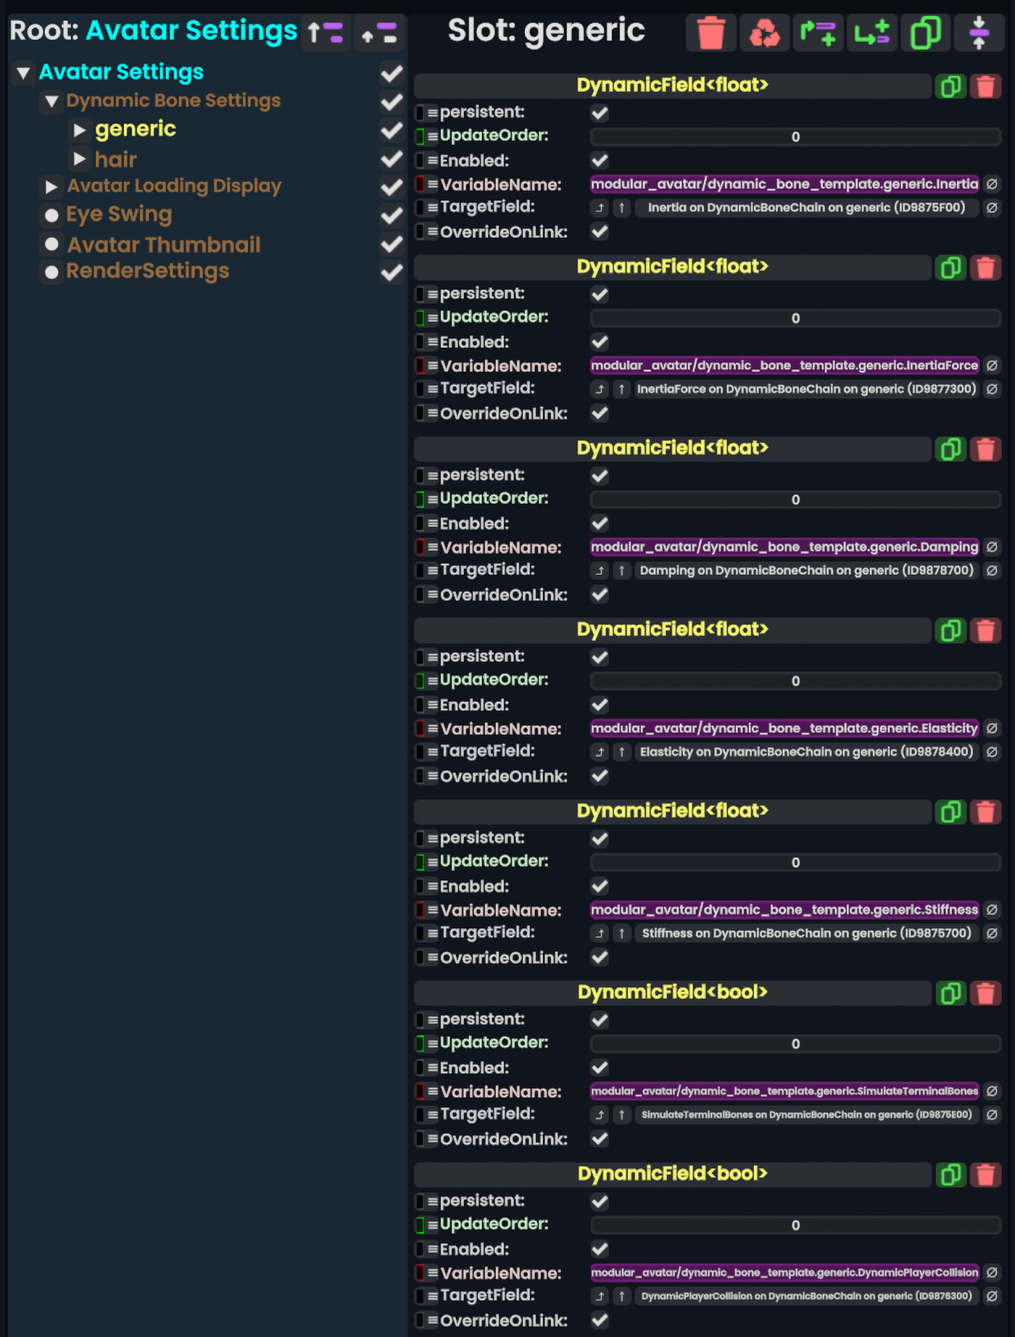Viewport: 1015px width, 1337px height.
Task: Duplicate the generic slot with the header copy icon
Action: (x=925, y=33)
